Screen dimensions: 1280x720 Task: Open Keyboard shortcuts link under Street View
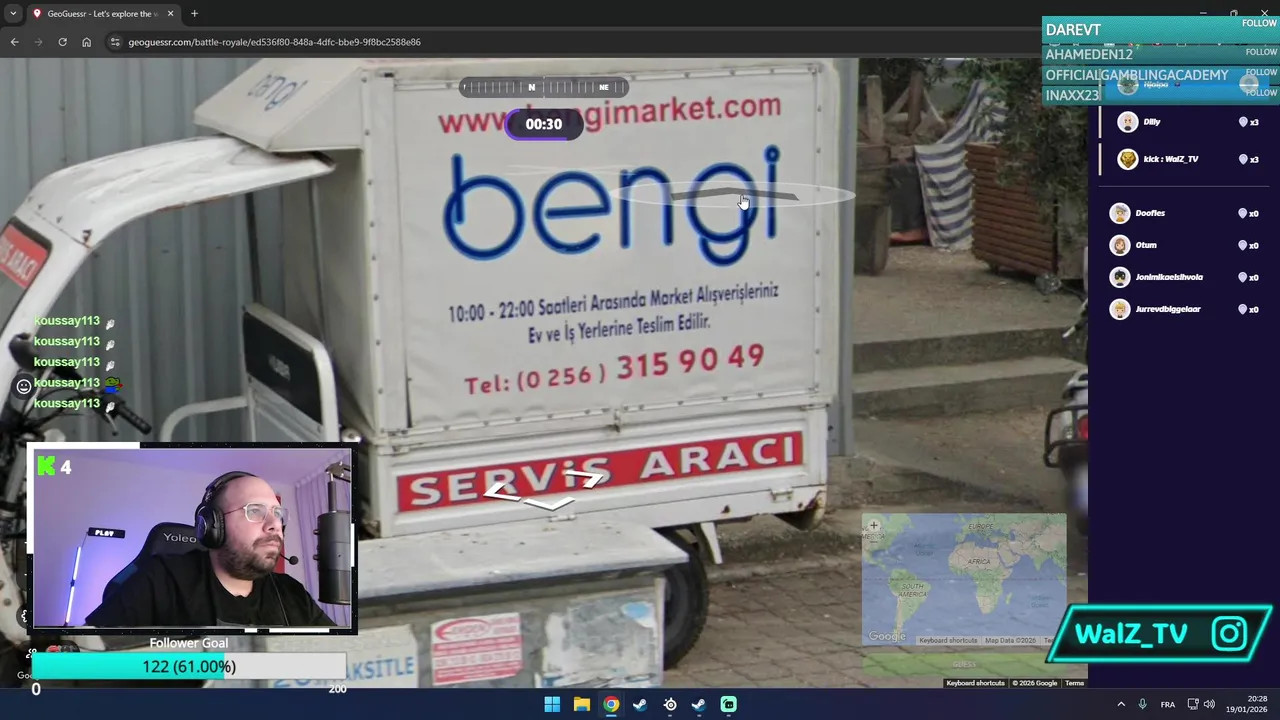(x=975, y=683)
